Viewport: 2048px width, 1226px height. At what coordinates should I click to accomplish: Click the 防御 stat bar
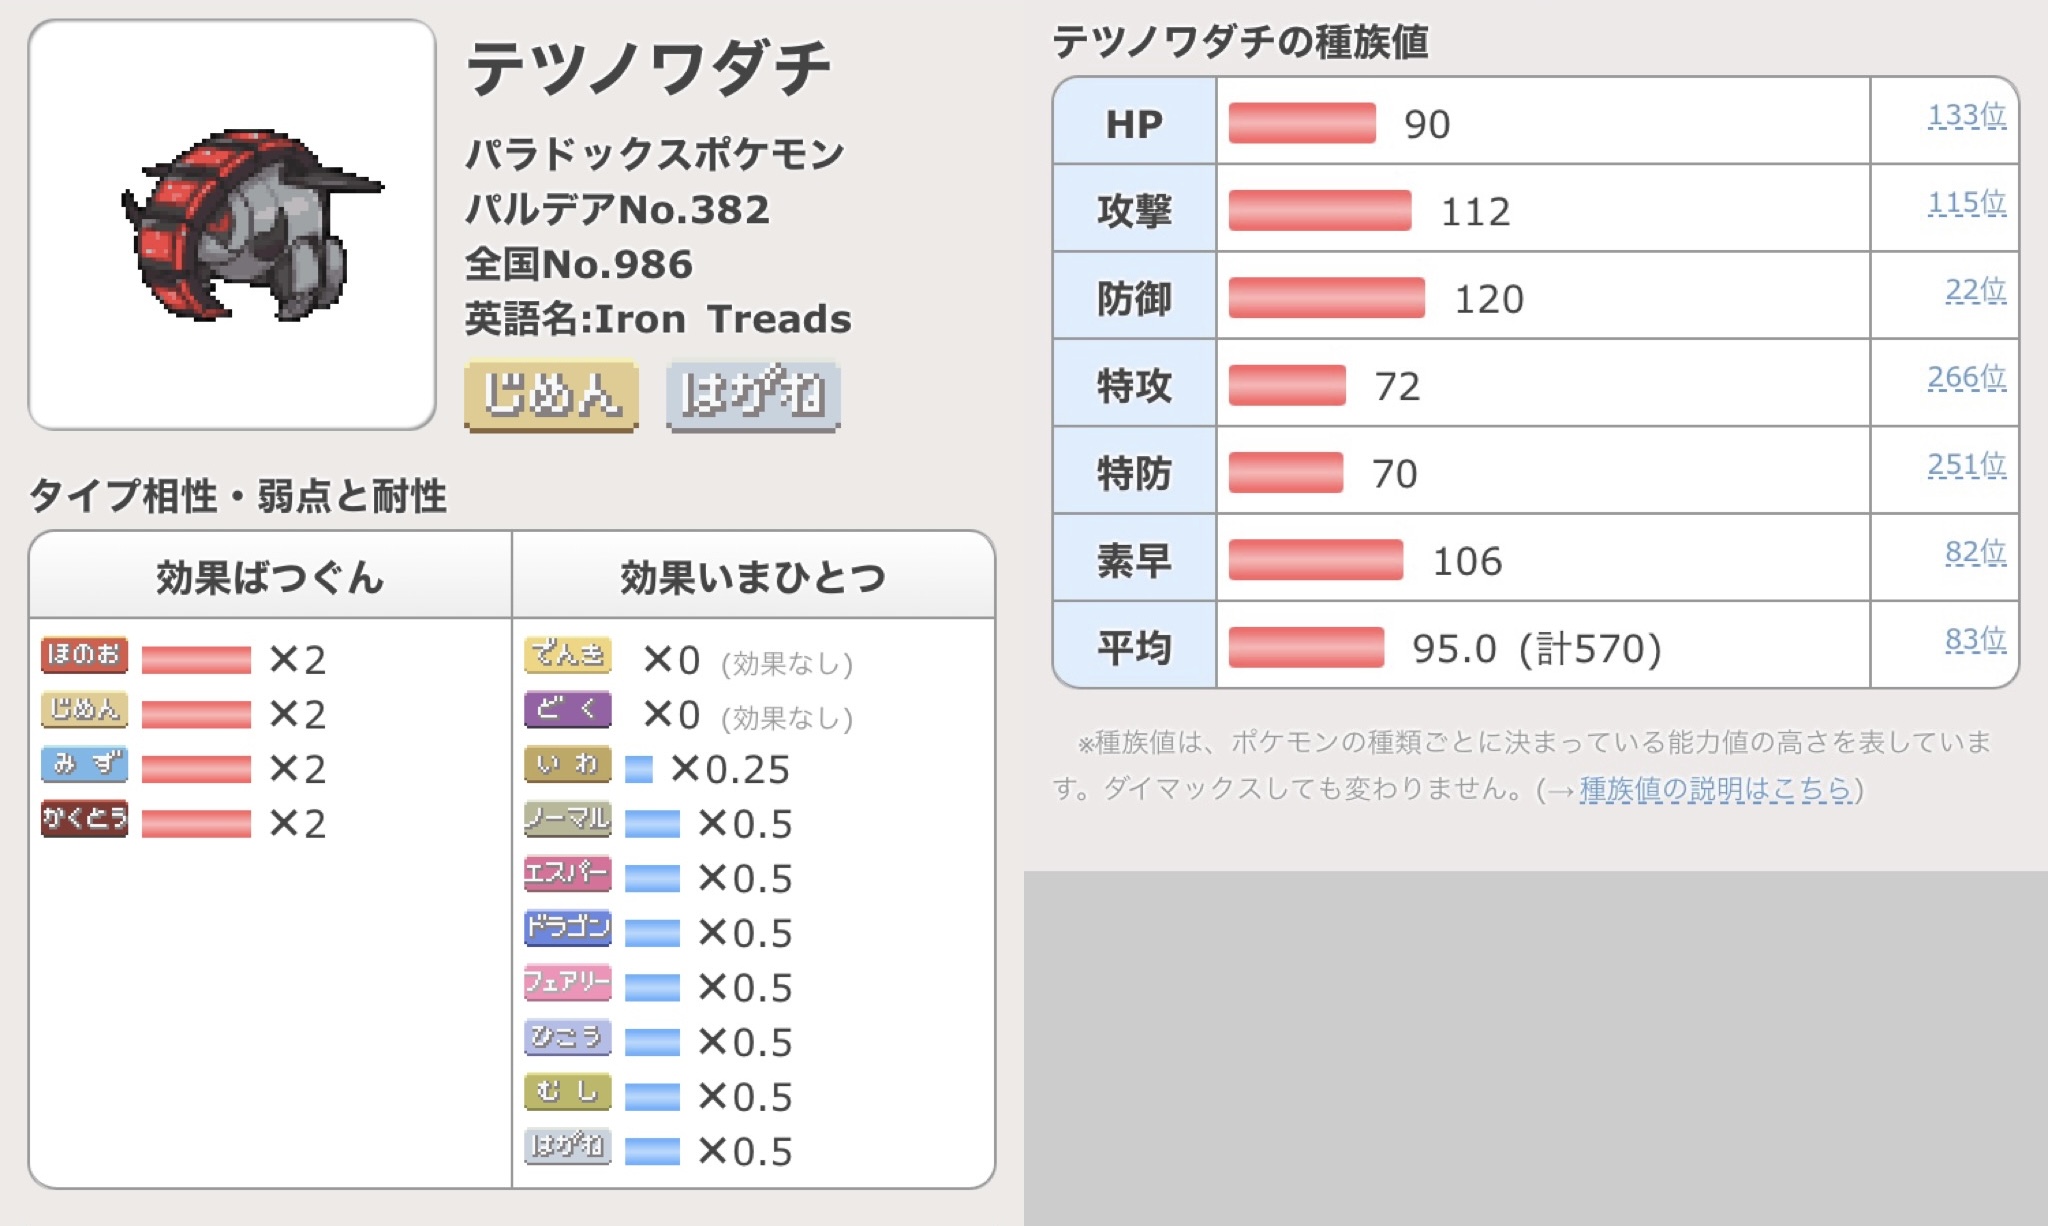point(1326,298)
